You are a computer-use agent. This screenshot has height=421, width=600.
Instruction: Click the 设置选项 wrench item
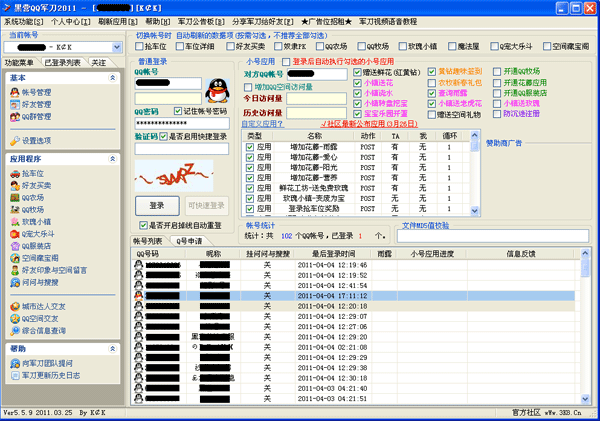tap(36, 141)
